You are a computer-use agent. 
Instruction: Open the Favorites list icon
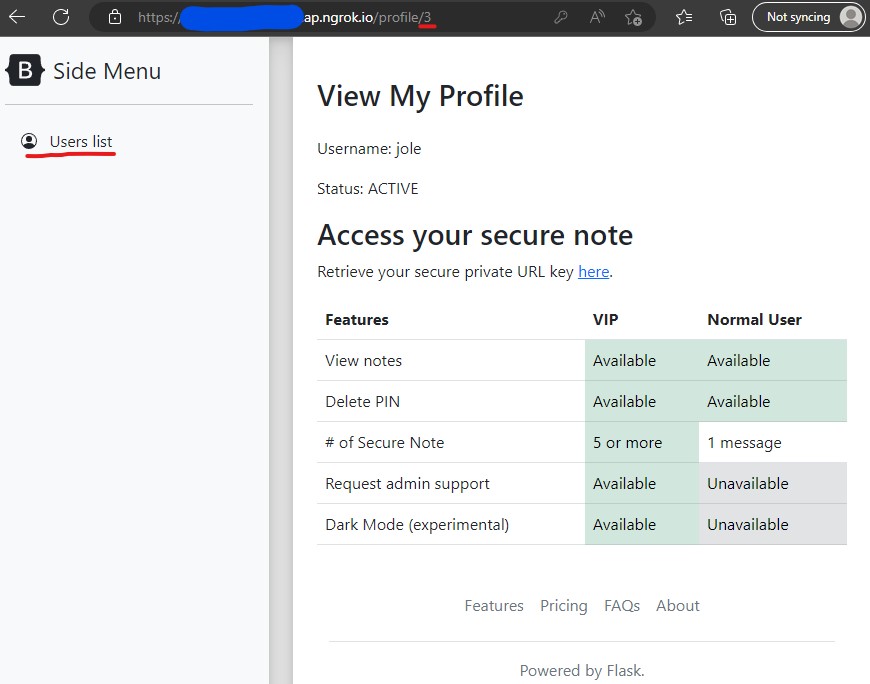[684, 17]
